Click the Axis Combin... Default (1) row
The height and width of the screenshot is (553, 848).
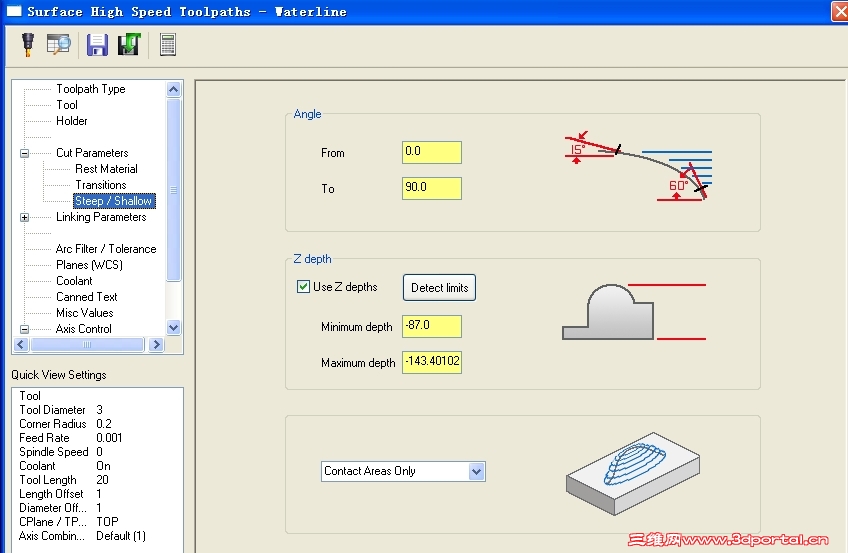click(82, 536)
